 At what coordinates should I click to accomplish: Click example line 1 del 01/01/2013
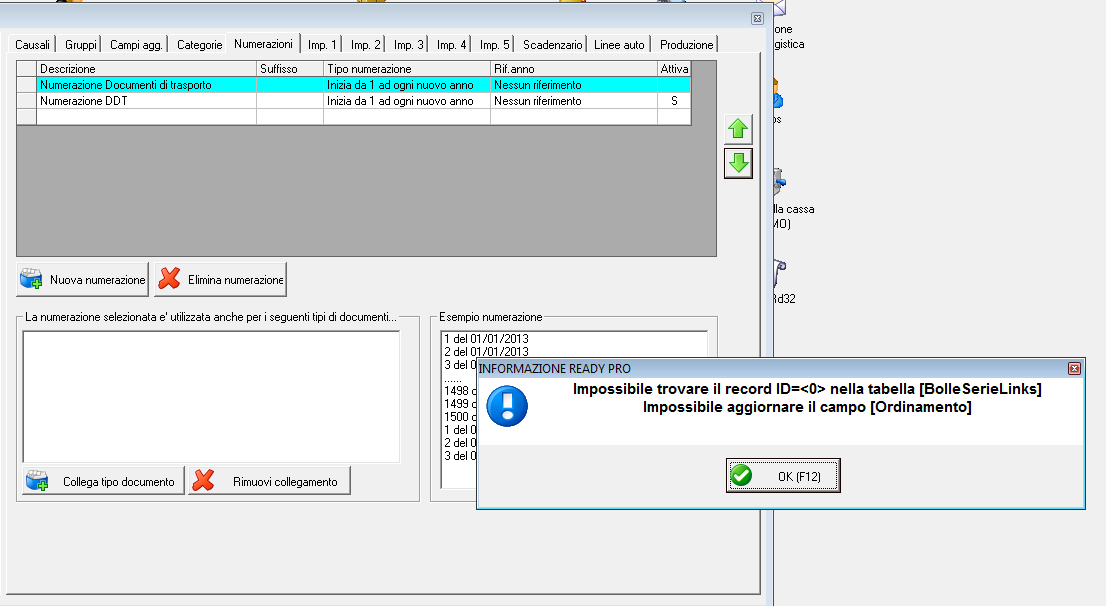tap(486, 339)
